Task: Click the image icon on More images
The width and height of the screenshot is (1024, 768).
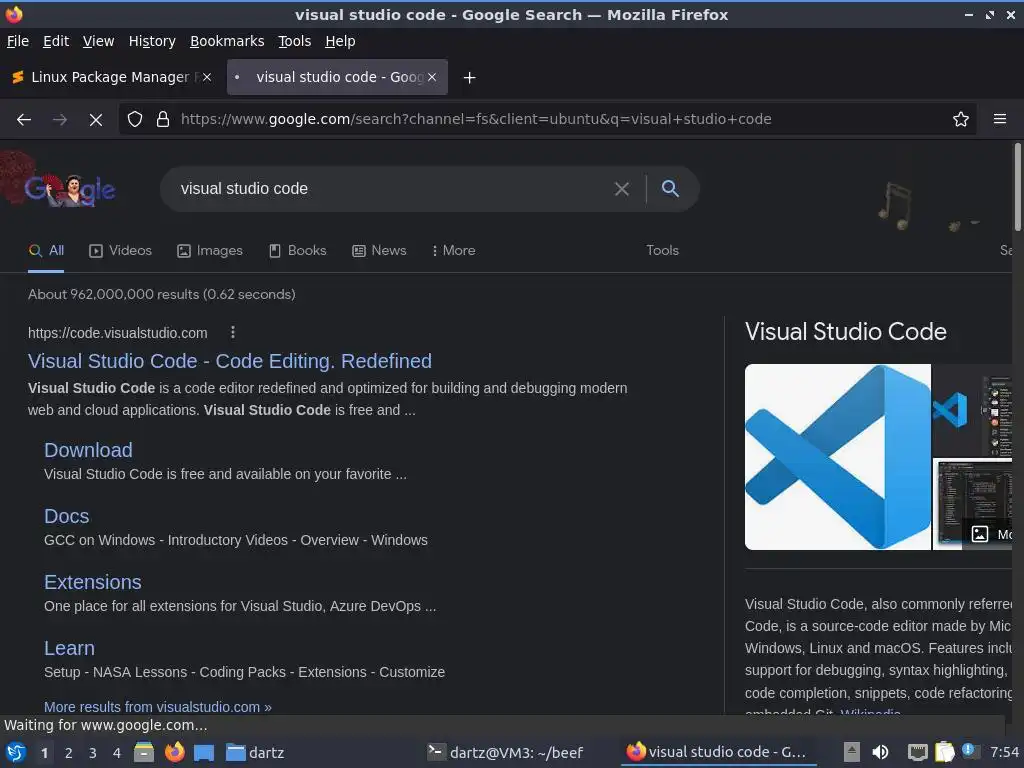Action: pyautogui.click(x=980, y=534)
